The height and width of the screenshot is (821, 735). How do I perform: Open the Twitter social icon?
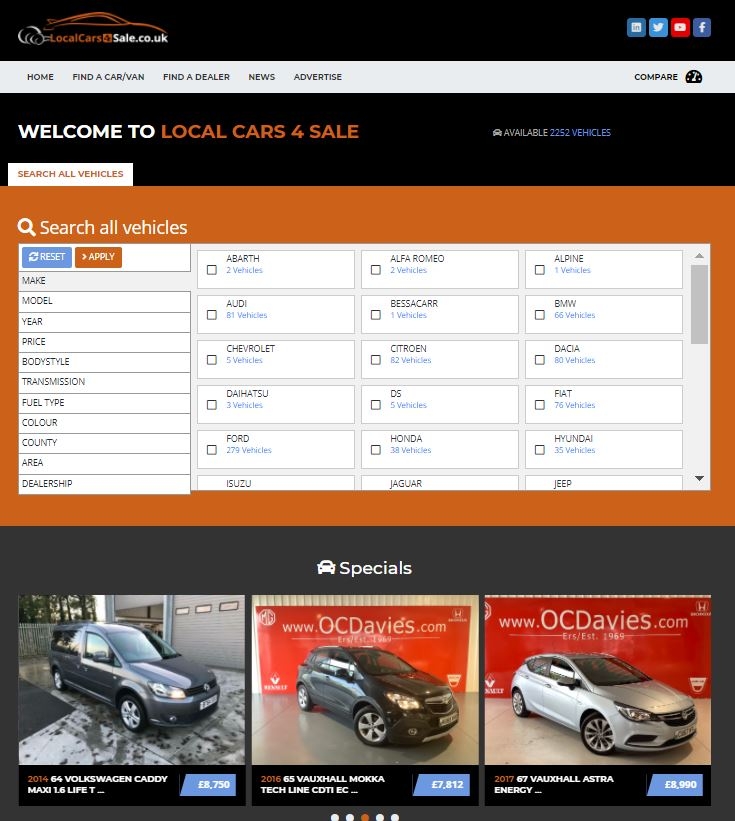click(x=658, y=27)
